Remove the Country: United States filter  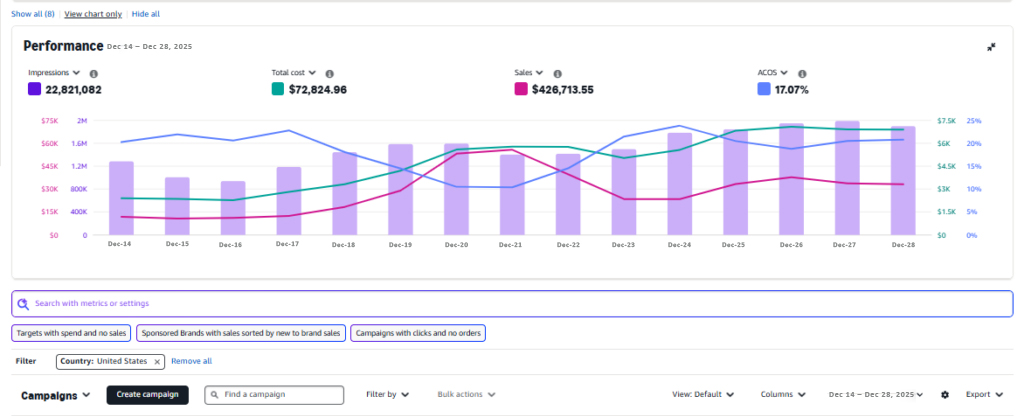click(157, 361)
